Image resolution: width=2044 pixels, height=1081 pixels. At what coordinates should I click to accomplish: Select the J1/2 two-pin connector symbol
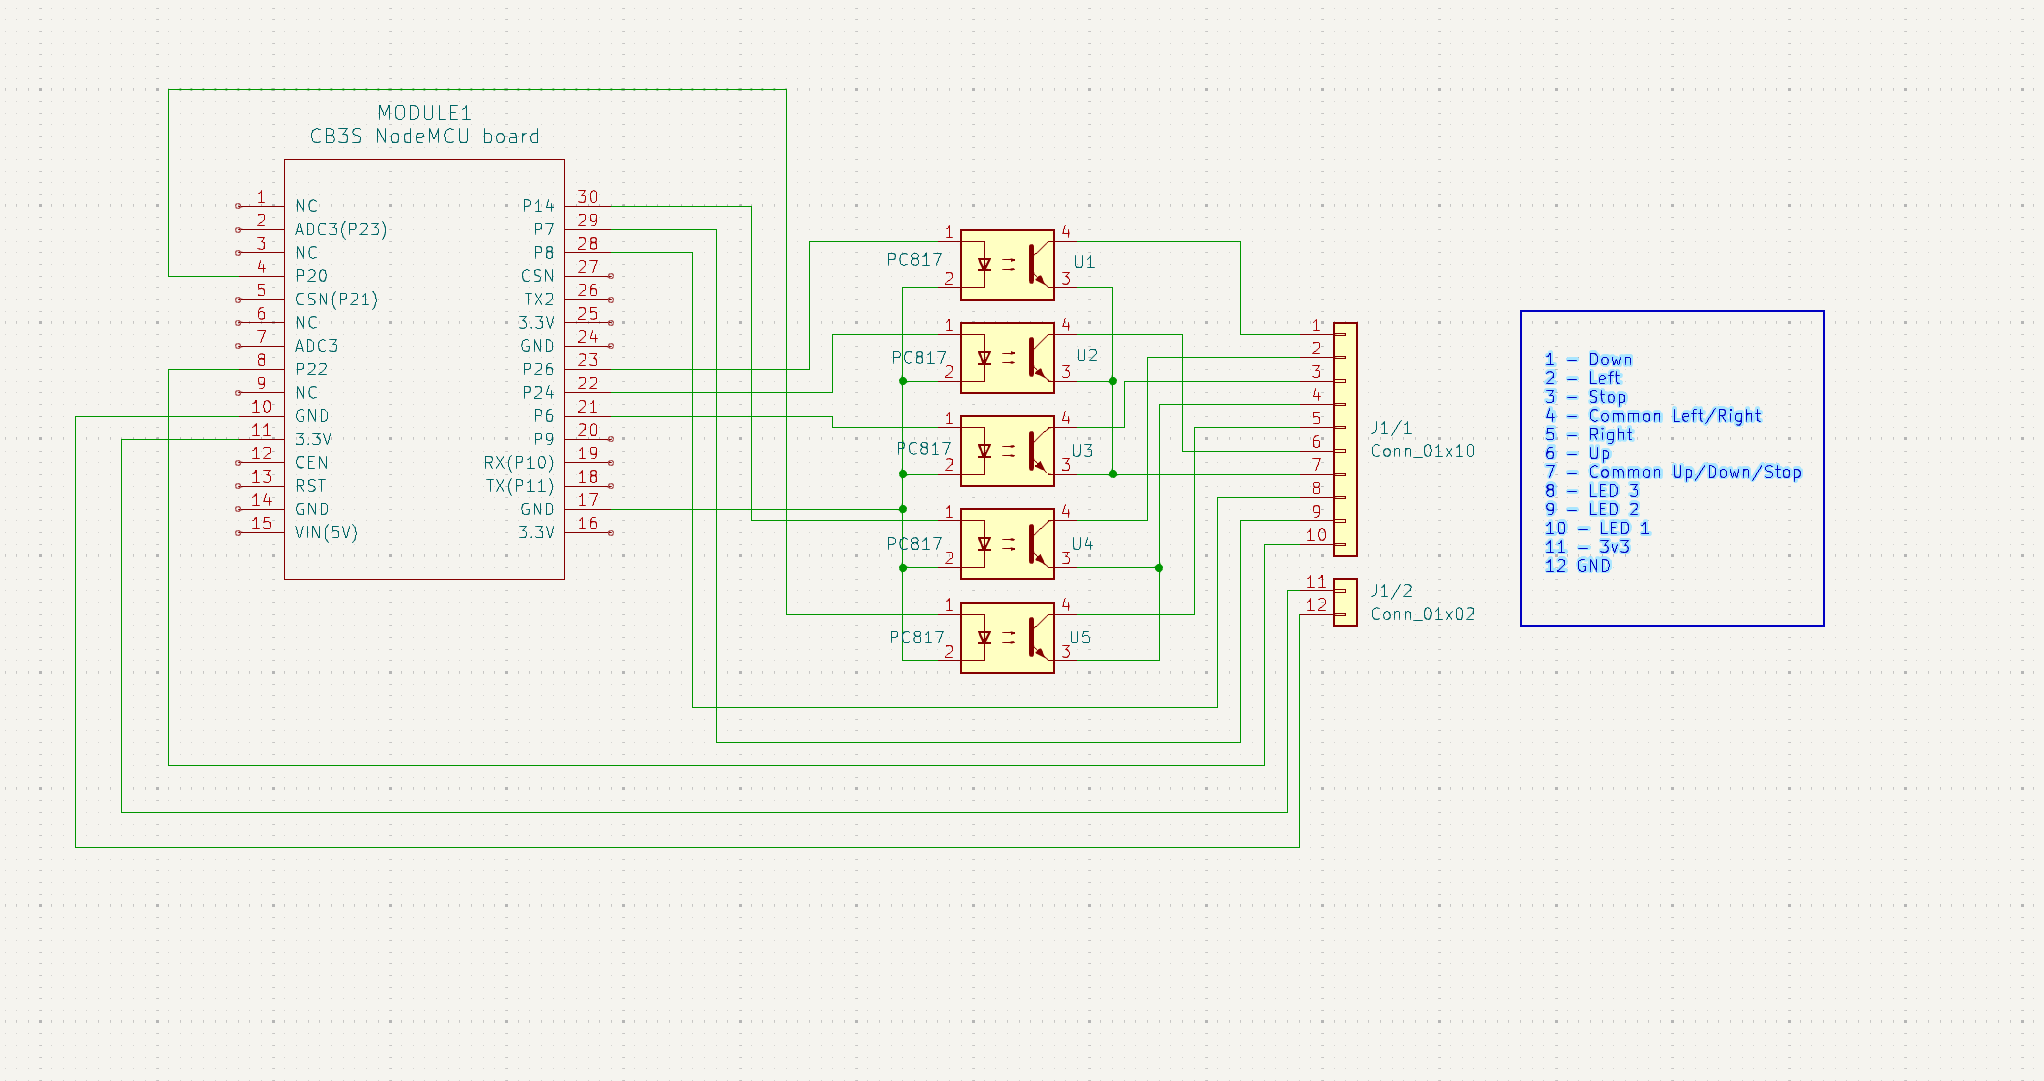coord(1345,603)
